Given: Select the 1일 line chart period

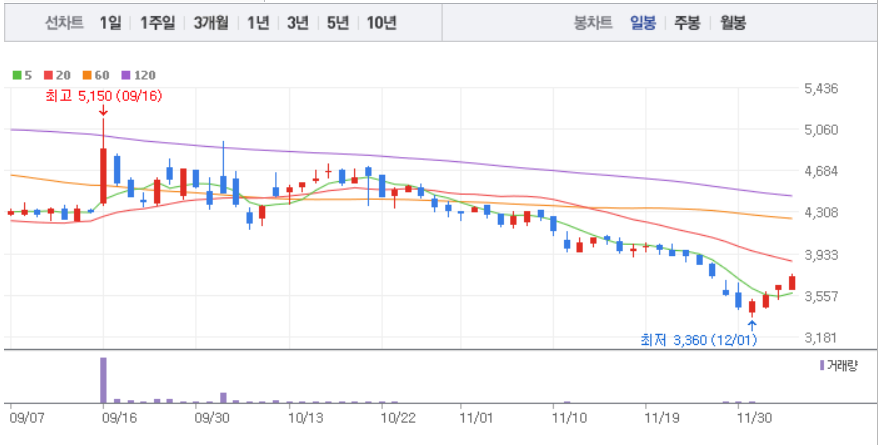Looking at the screenshot, I should click(110, 23).
